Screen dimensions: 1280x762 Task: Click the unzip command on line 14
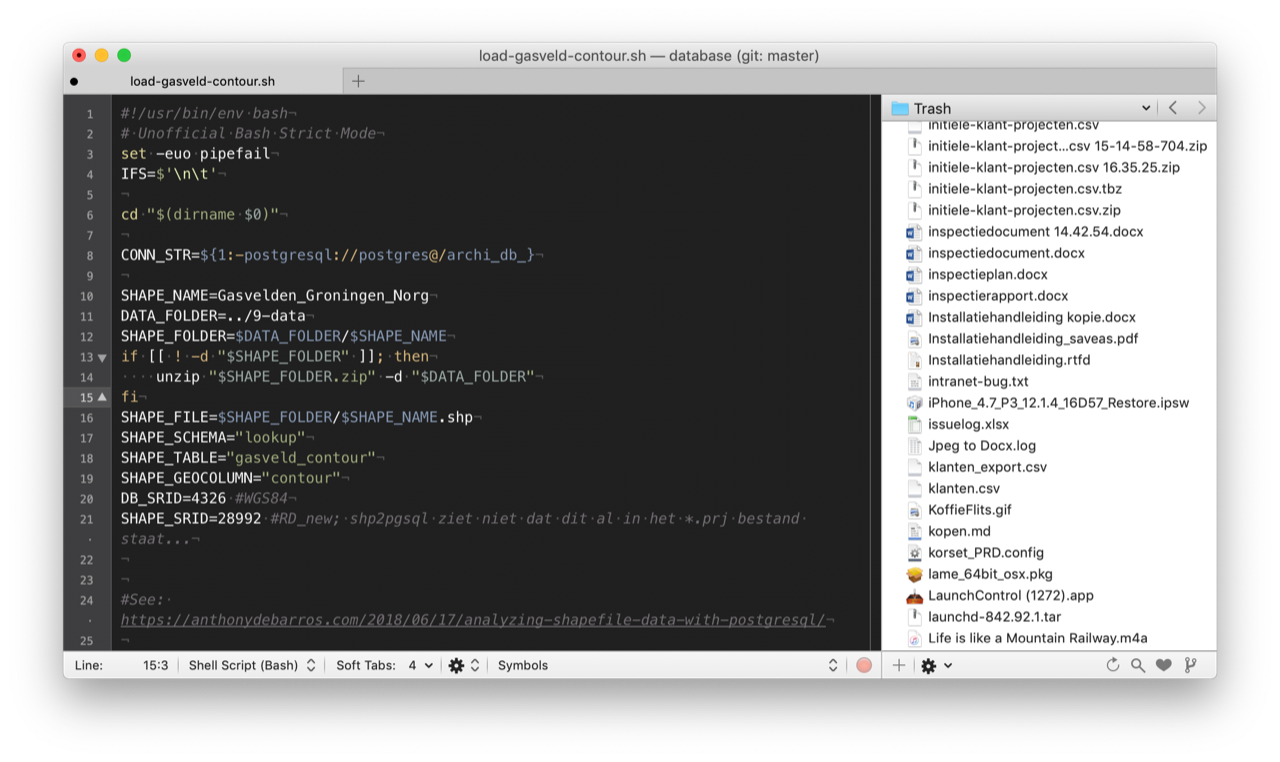[x=177, y=377]
